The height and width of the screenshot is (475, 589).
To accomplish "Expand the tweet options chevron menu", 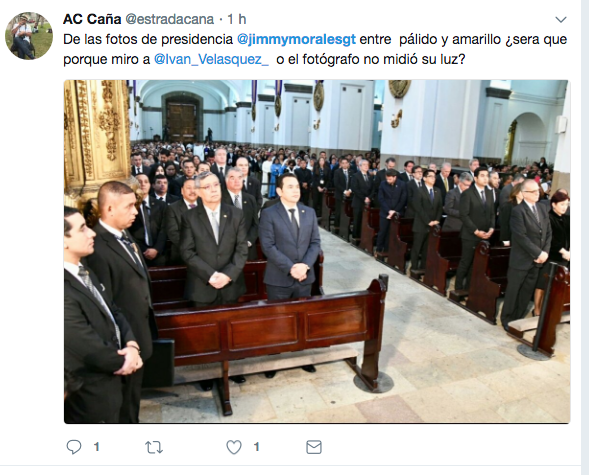I will 560,20.
